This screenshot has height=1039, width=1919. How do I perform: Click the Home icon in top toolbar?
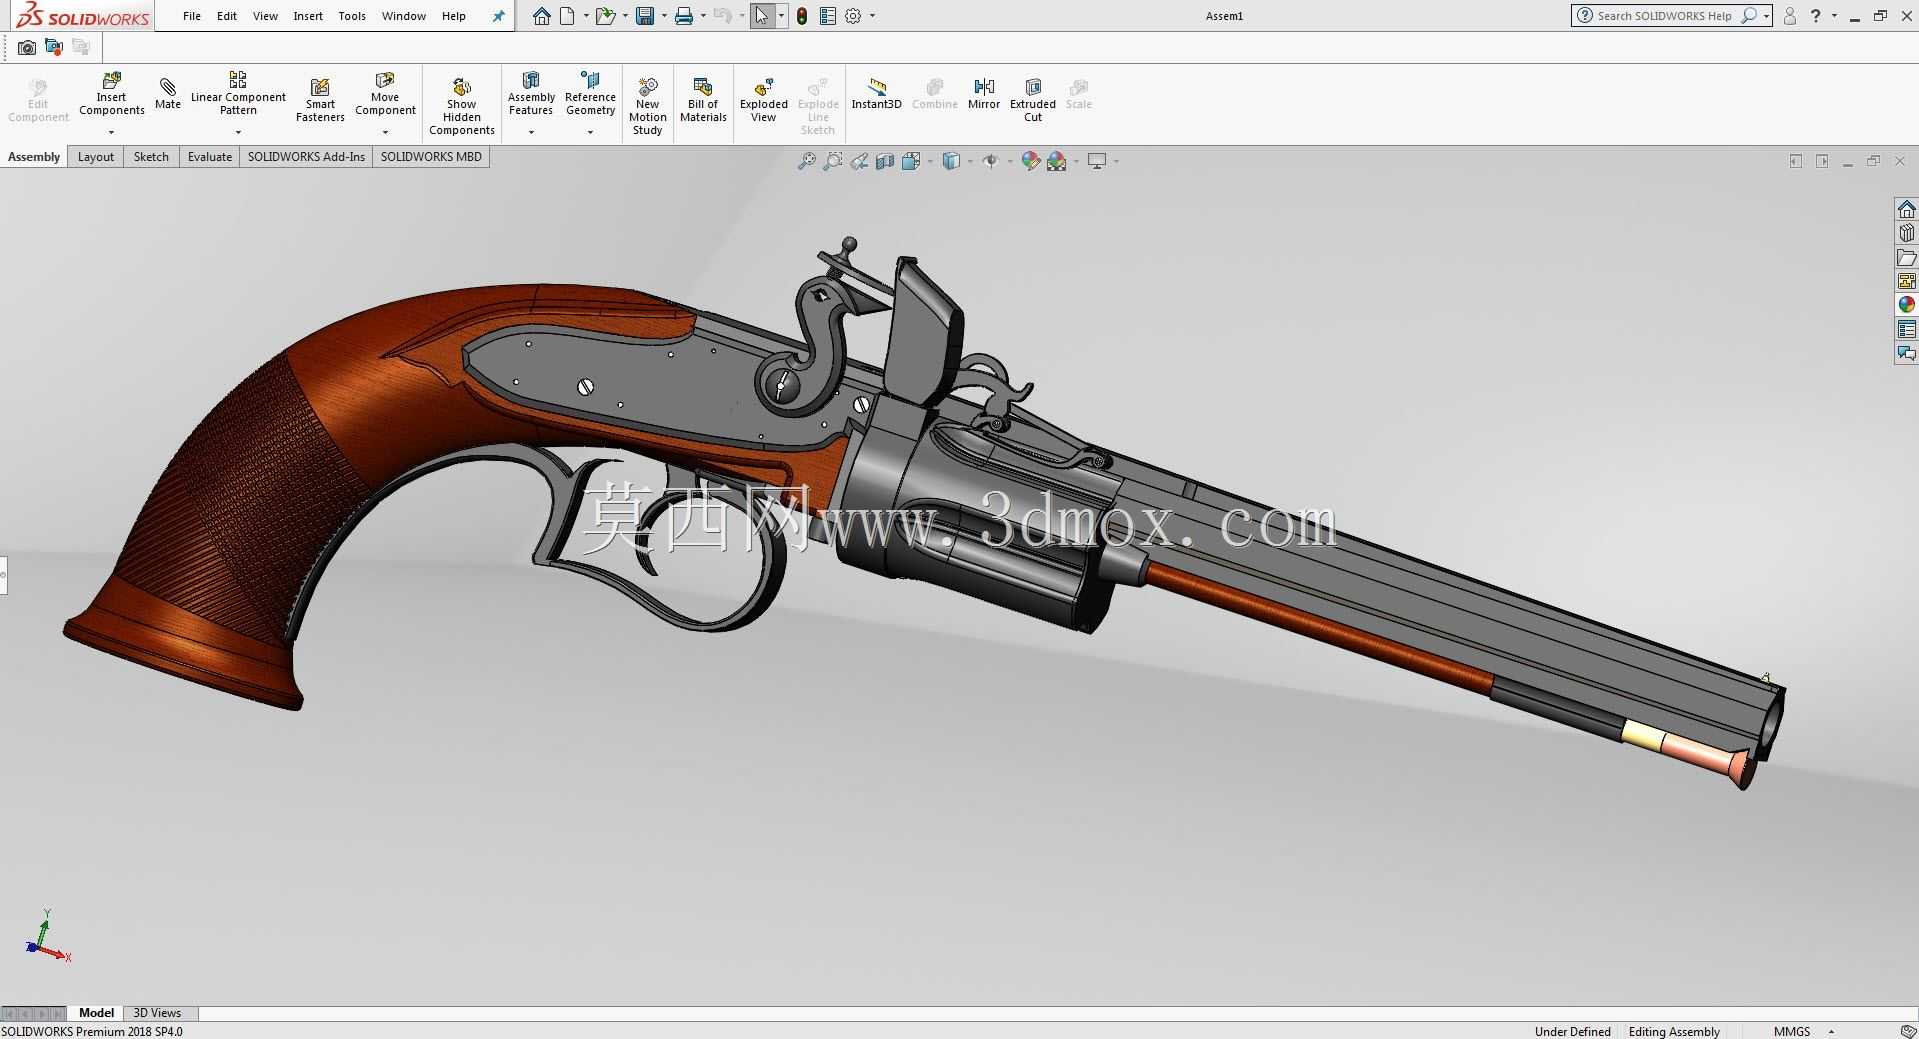click(541, 16)
